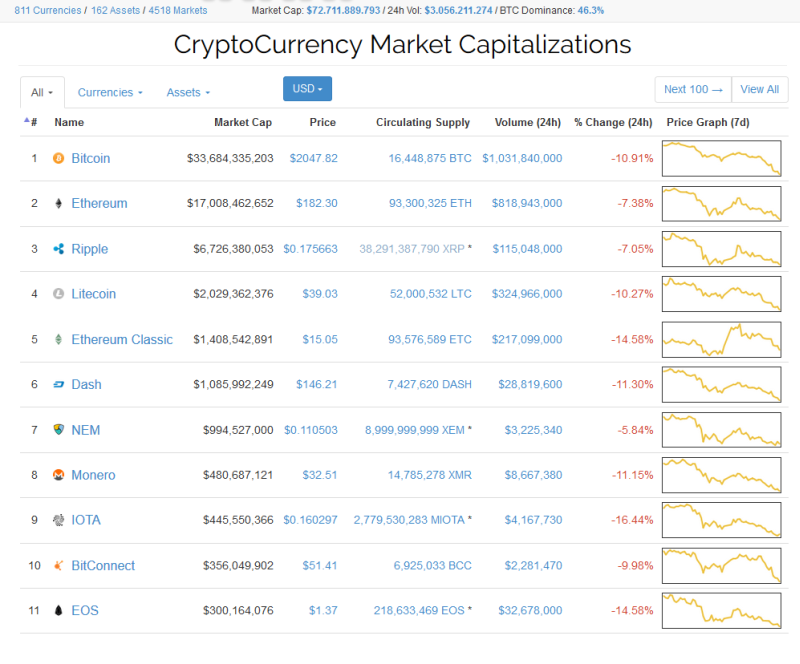Image resolution: width=800 pixels, height=664 pixels.
Task: Click the Ethereum logo icon
Action: pyautogui.click(x=58, y=203)
